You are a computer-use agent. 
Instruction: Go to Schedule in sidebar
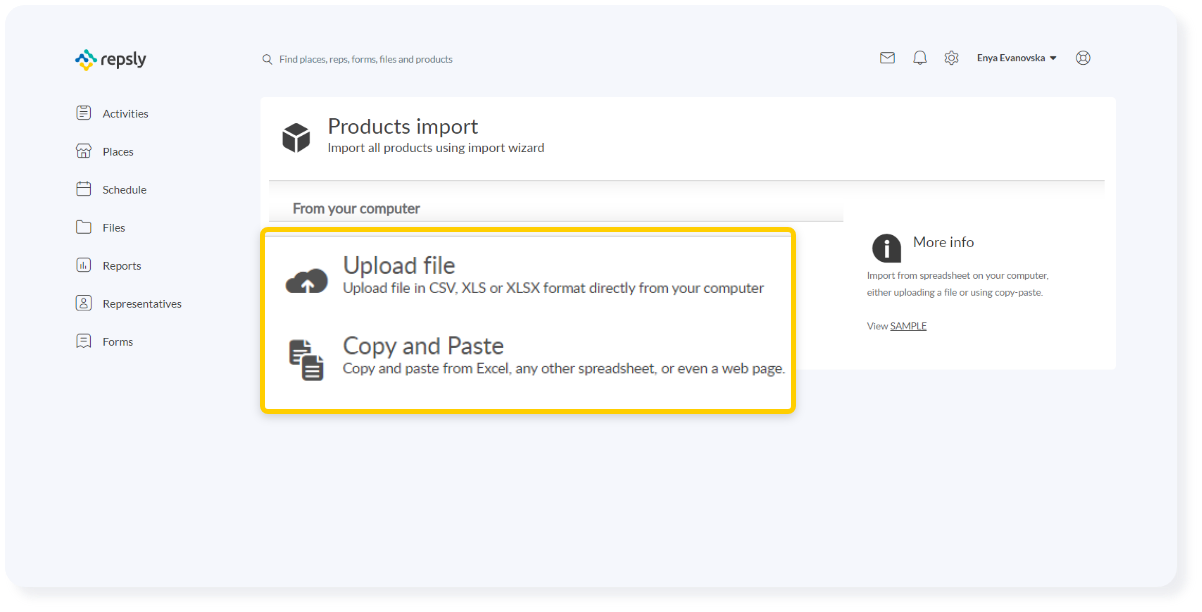pyautogui.click(x=124, y=190)
